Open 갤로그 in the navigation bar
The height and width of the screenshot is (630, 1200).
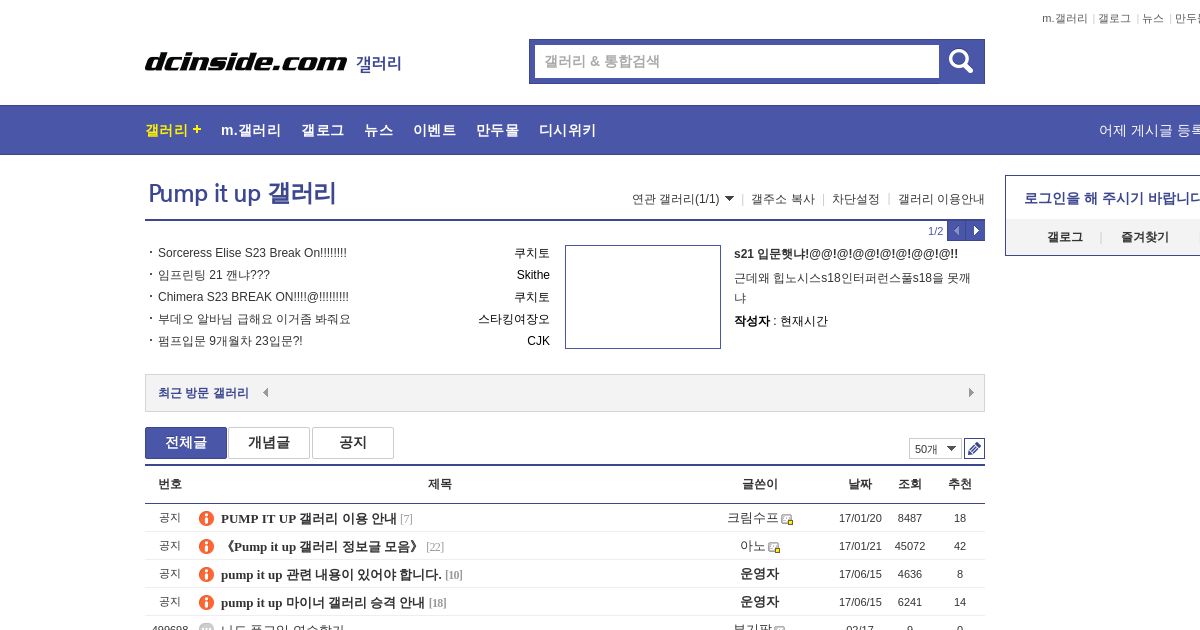point(322,130)
